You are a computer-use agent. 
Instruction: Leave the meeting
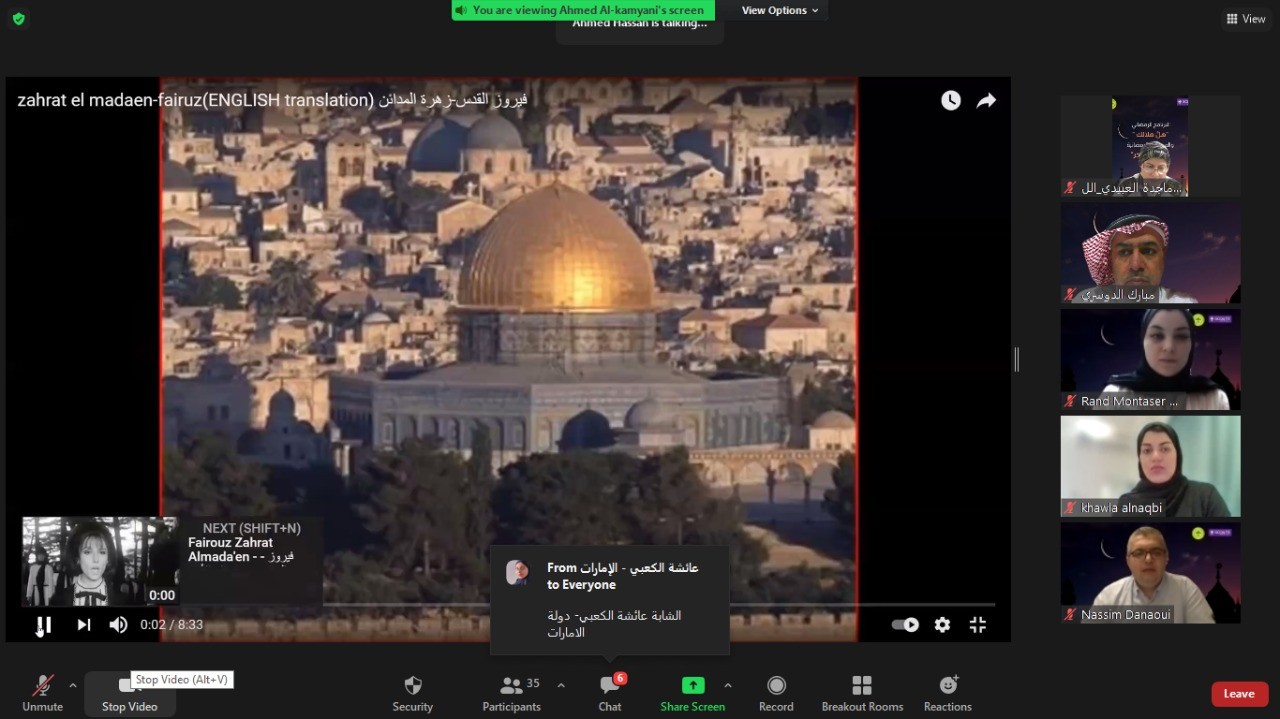[1239, 694]
